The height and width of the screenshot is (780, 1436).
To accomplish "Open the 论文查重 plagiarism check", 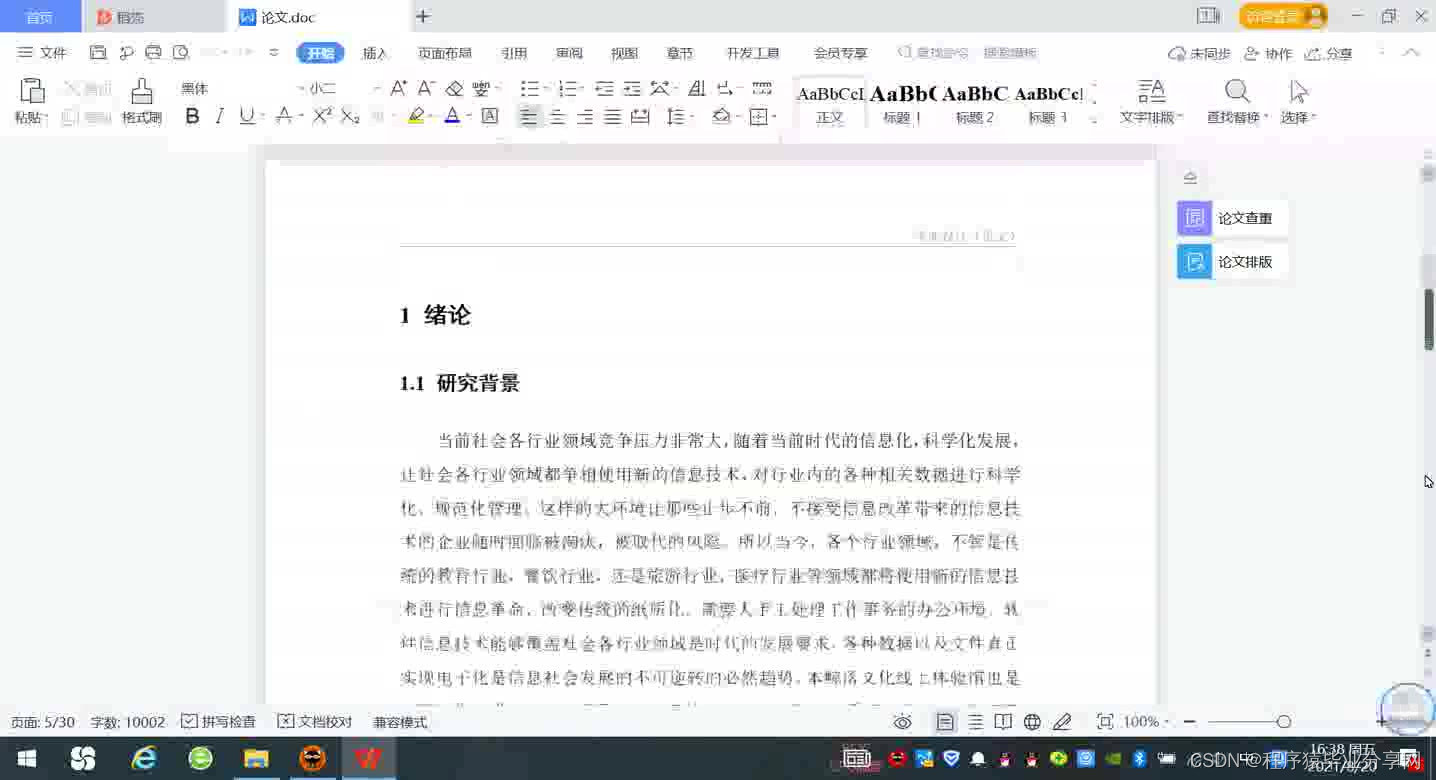I will pos(1232,218).
